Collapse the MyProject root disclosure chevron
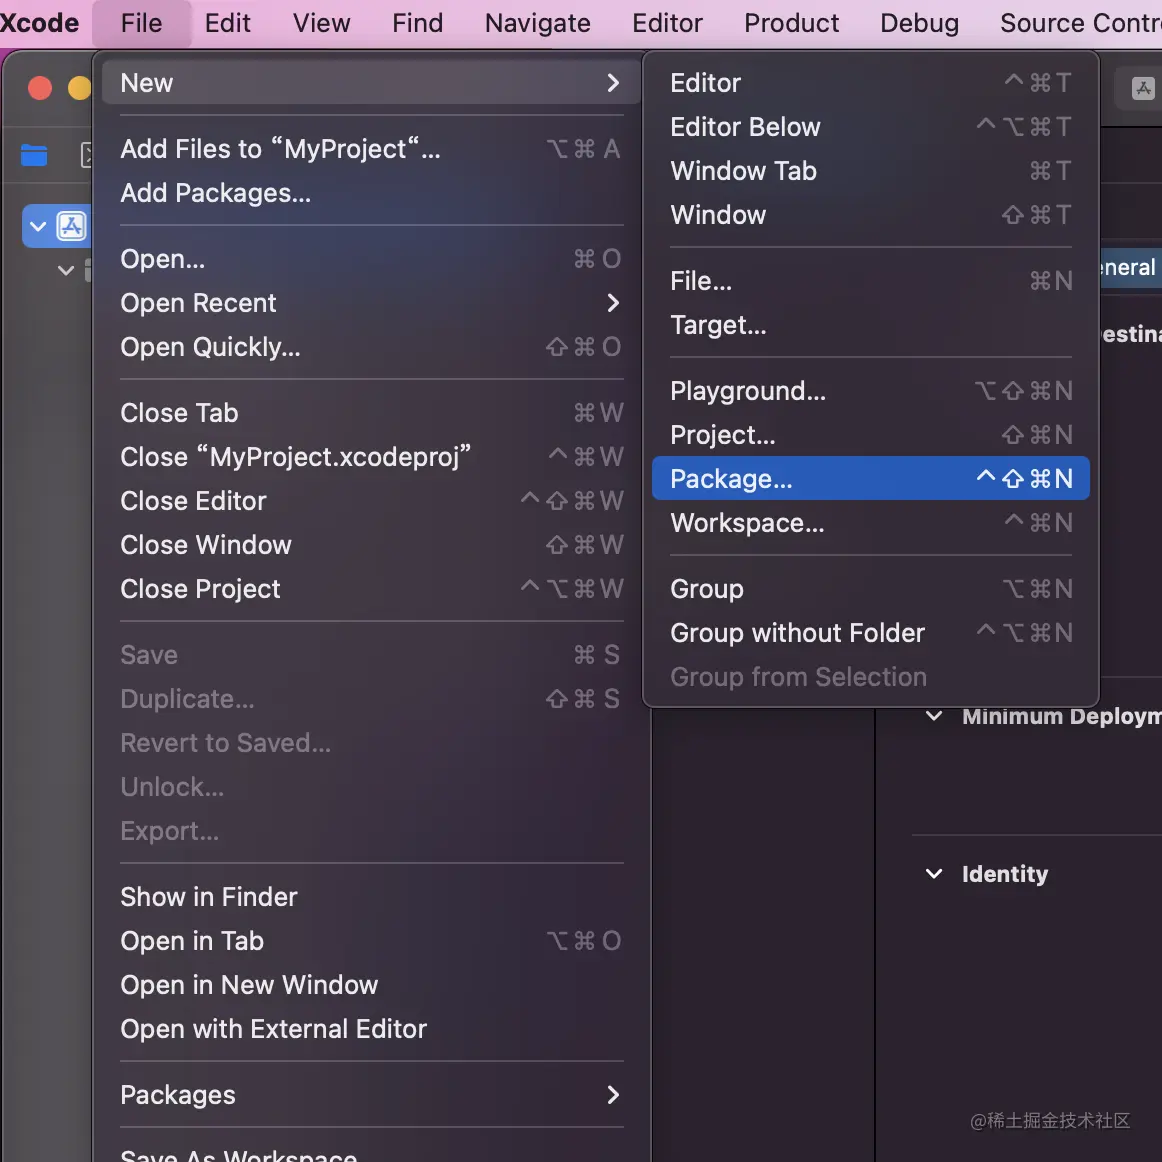Screen dimensions: 1162x1162 pos(38,226)
